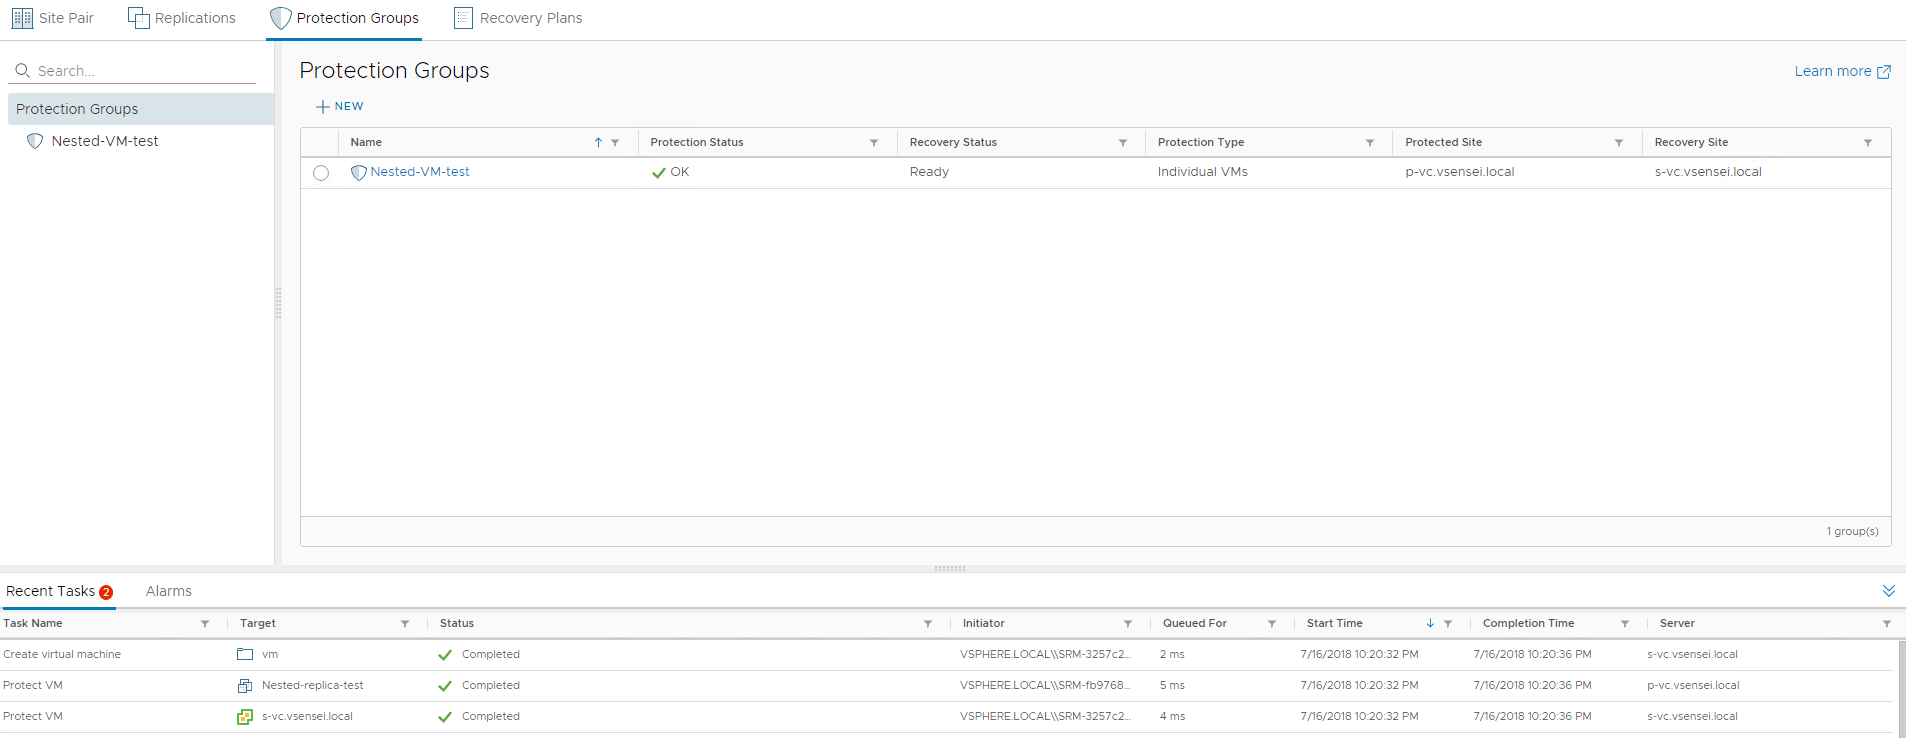The width and height of the screenshot is (1906, 738).
Task: Open the Protection Status column filter
Action: pos(874,143)
